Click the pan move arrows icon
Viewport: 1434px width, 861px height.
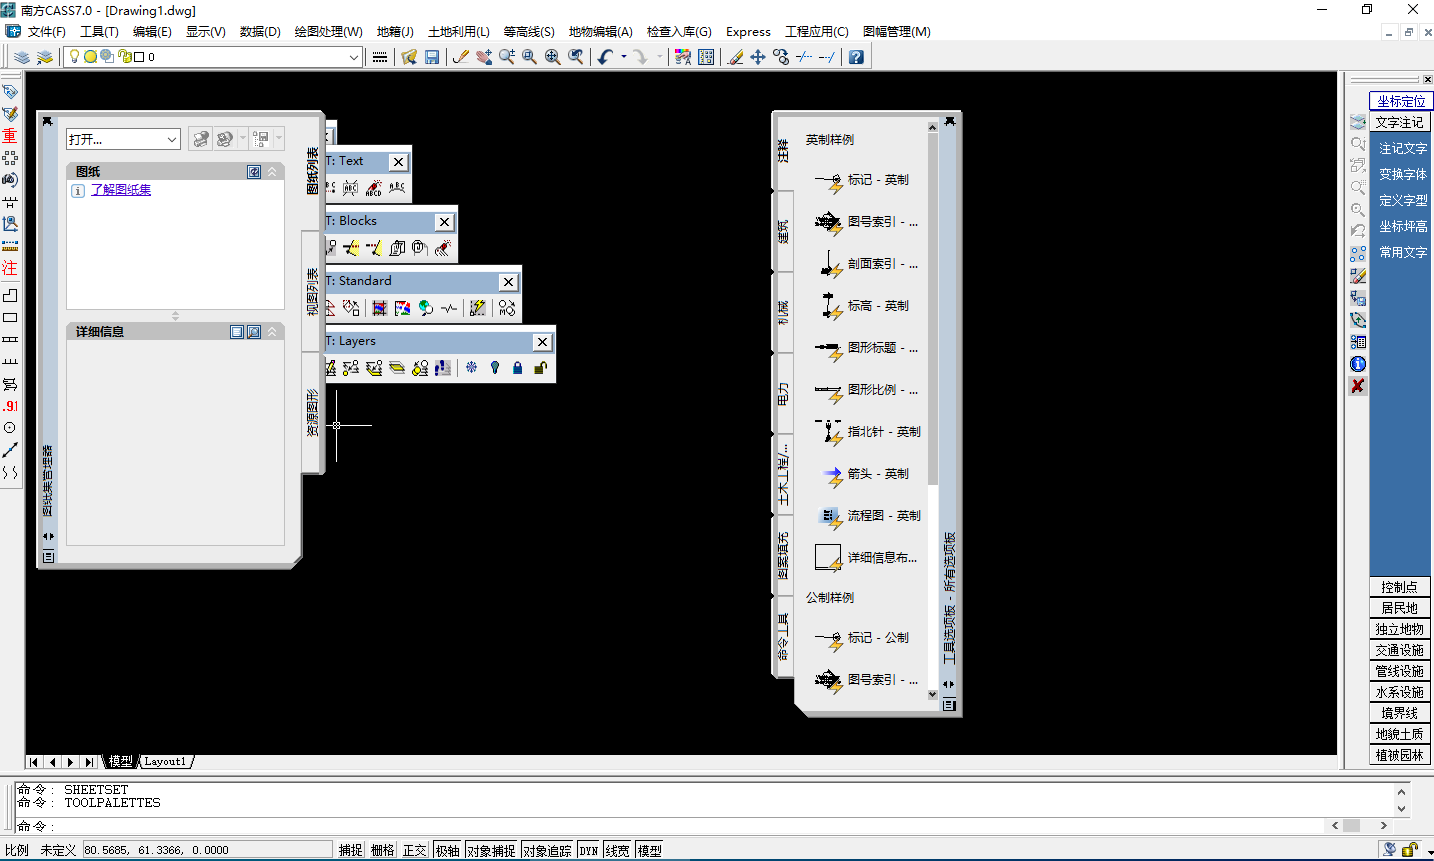click(758, 57)
